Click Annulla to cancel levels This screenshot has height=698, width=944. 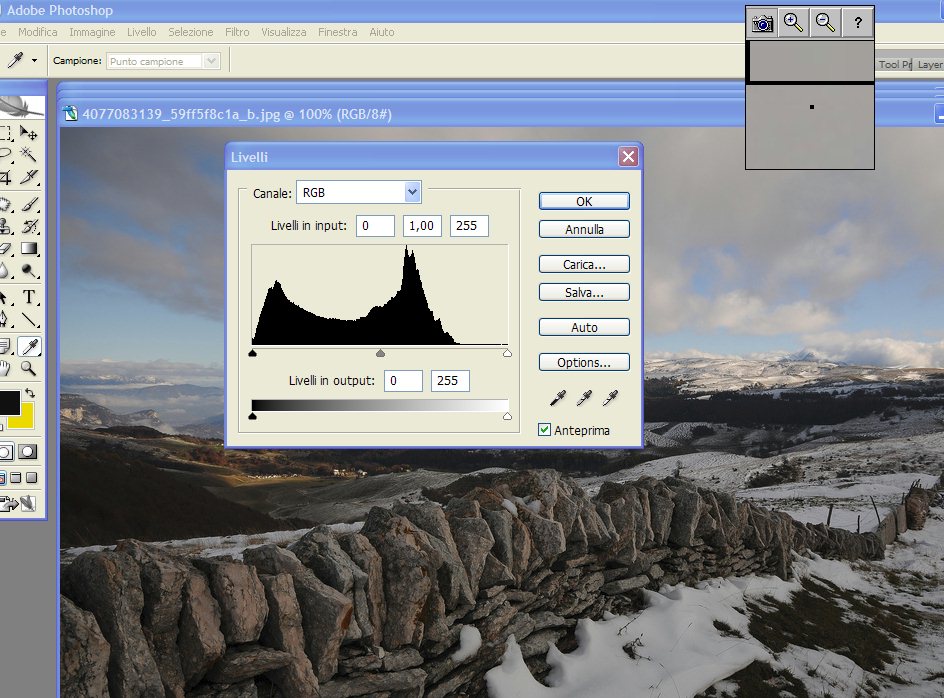point(584,229)
